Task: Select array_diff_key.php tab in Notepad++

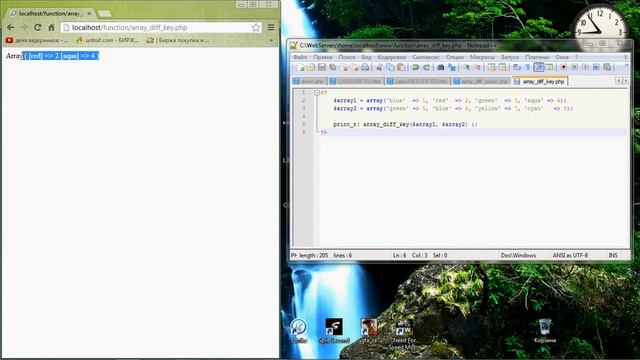Action: coord(540,82)
